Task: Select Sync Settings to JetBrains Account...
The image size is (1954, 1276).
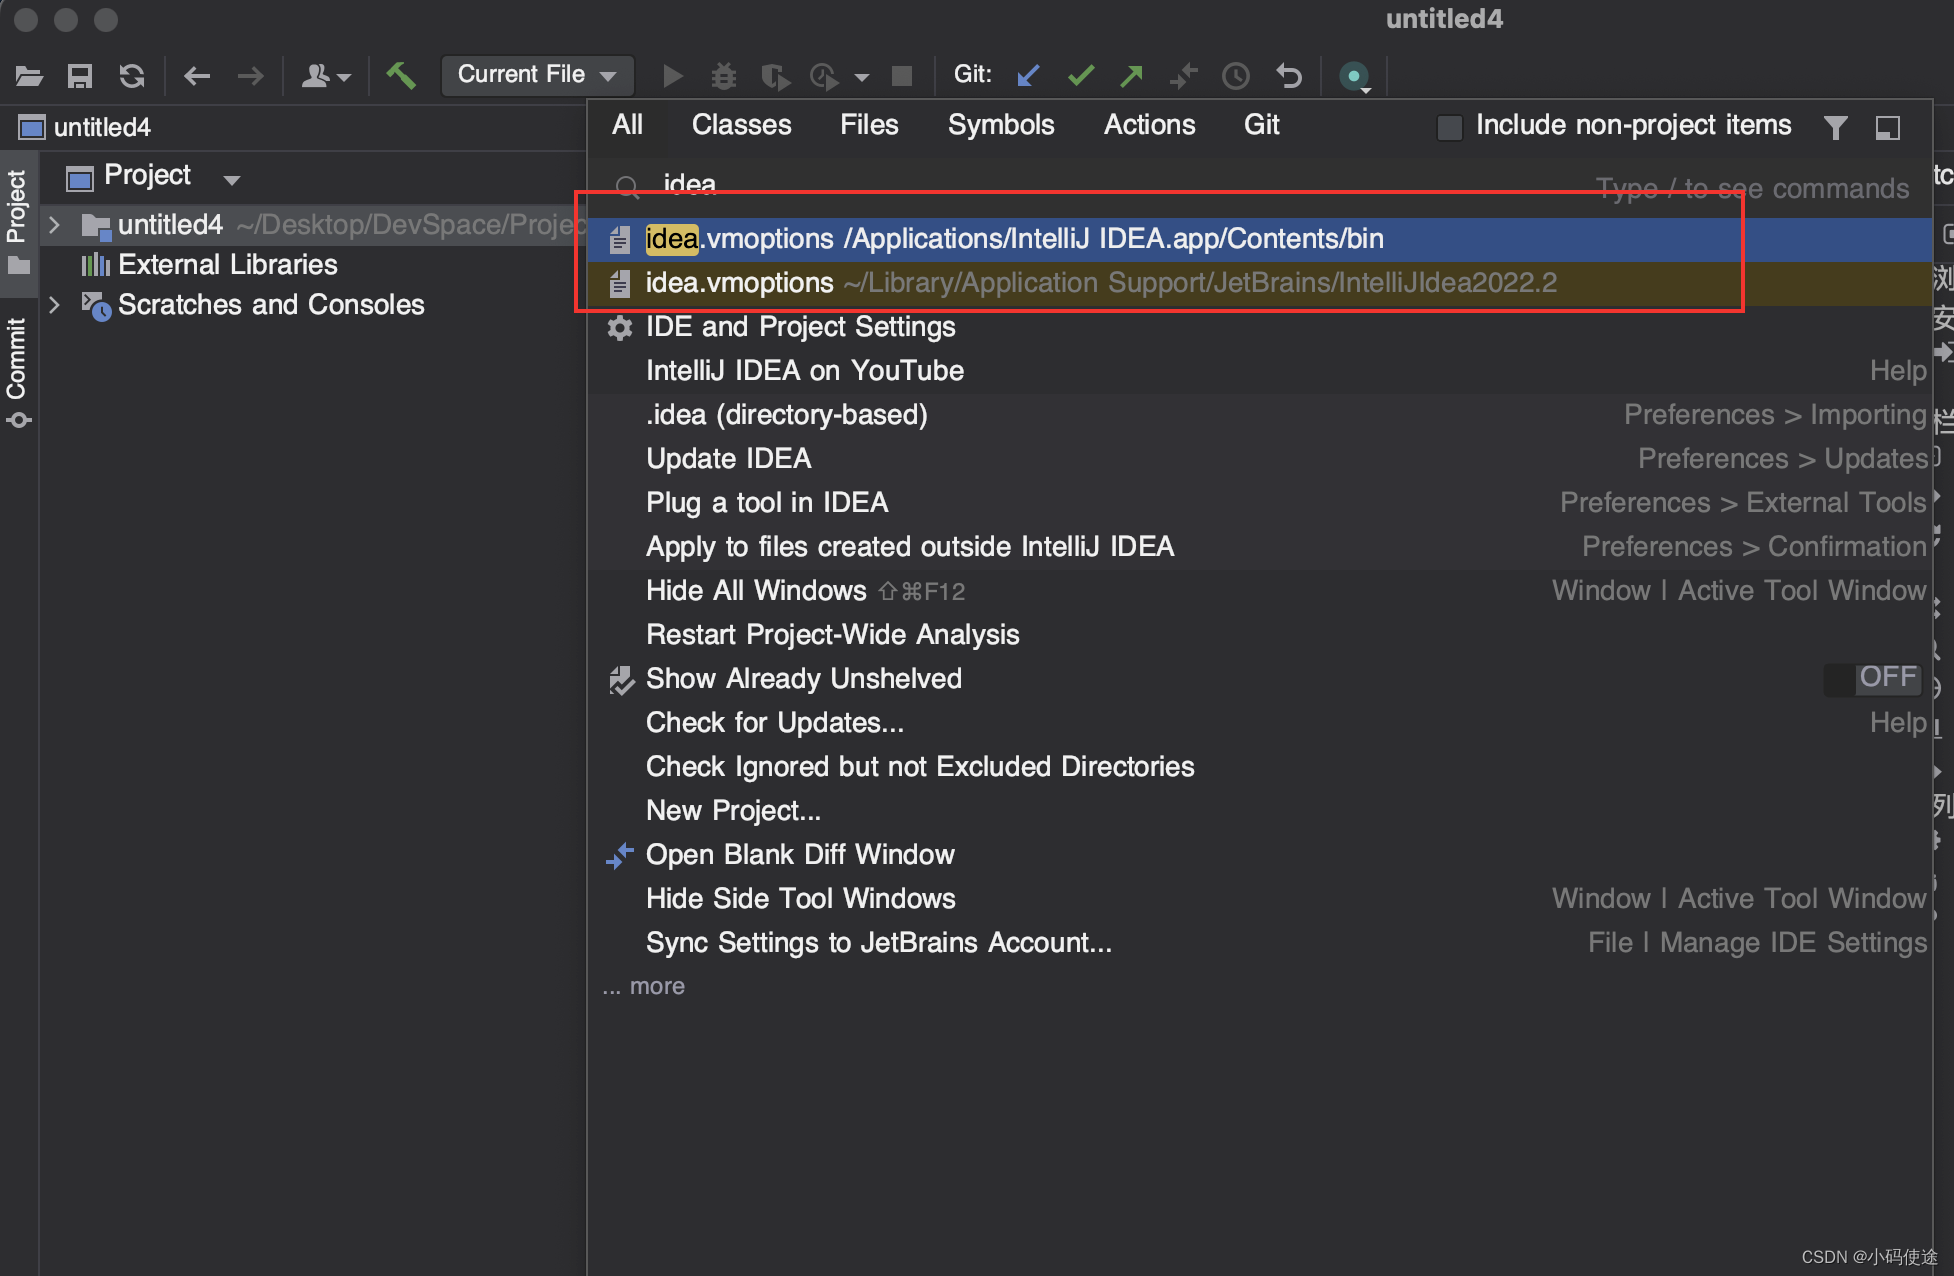Action: click(x=1259, y=943)
